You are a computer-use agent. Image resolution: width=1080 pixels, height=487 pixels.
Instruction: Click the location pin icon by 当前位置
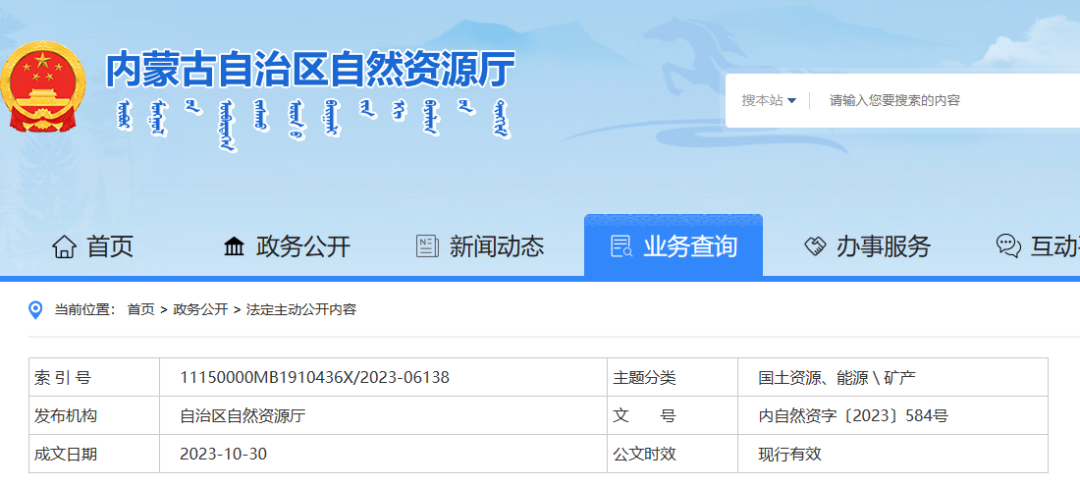pyautogui.click(x=35, y=310)
